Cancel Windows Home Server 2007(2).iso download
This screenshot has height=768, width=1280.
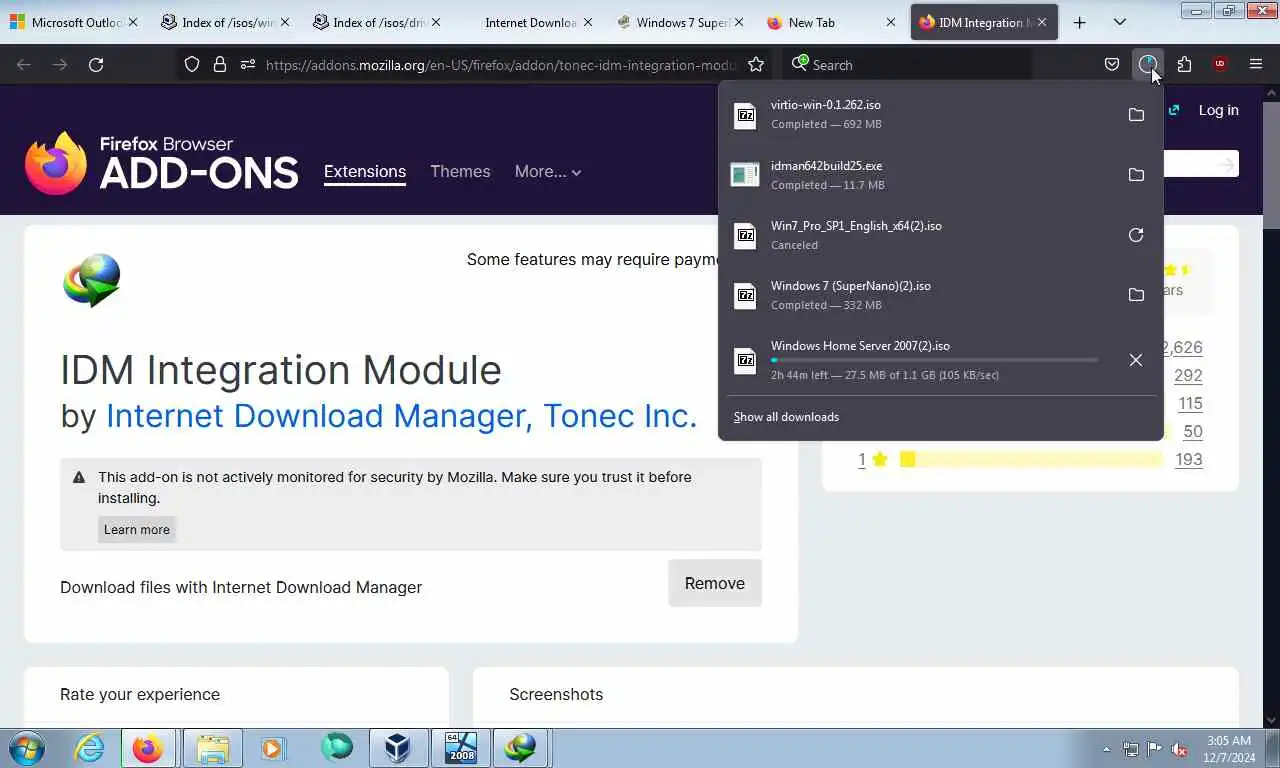1136,360
